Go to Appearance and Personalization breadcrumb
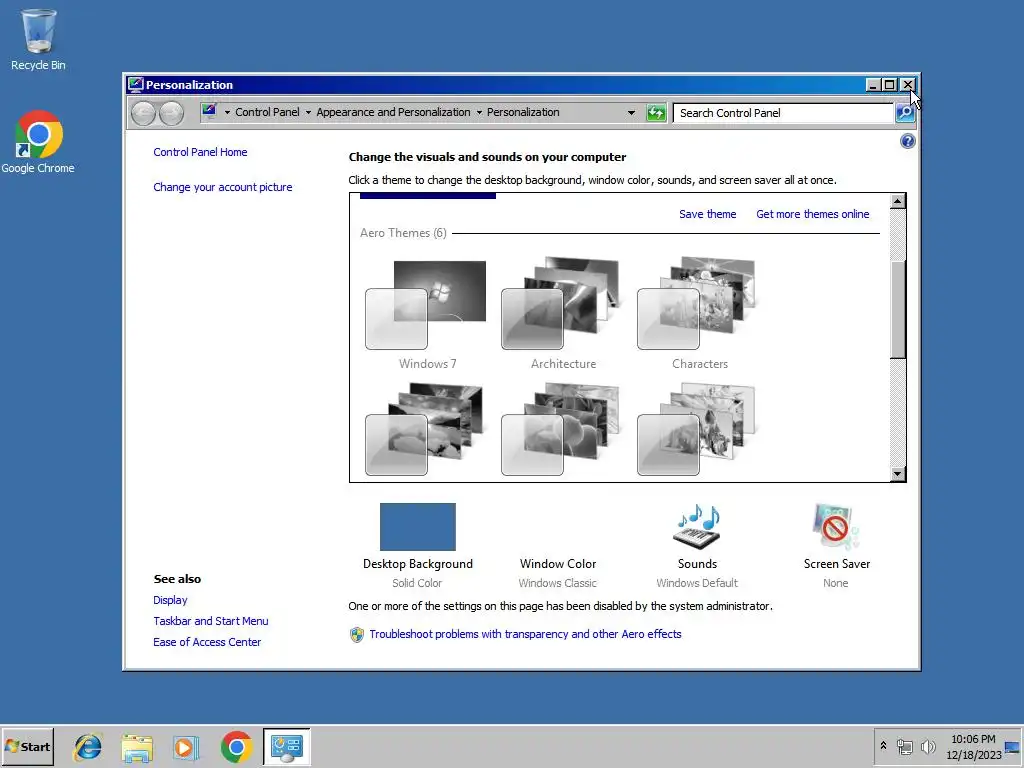This screenshot has height=768, width=1024. [x=393, y=112]
